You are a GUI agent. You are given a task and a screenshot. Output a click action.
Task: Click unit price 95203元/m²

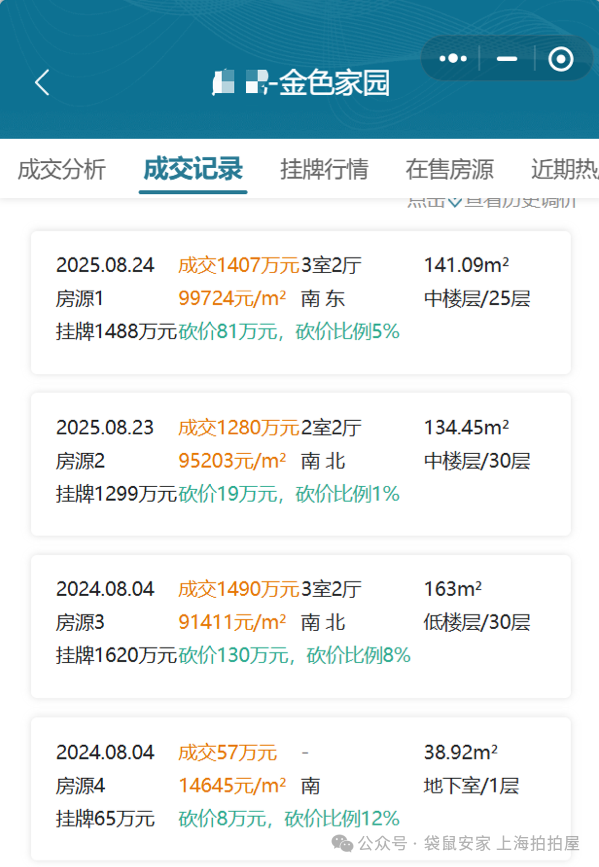[232, 461]
